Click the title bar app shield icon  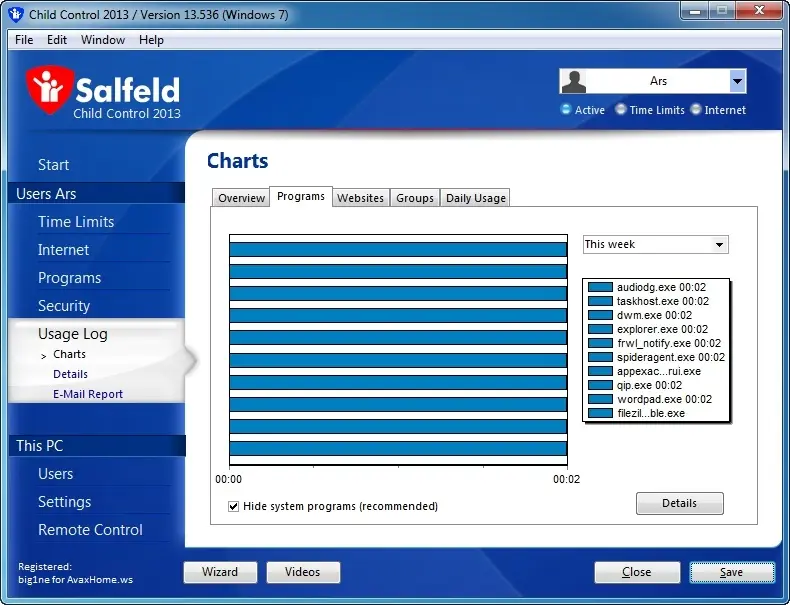point(16,14)
